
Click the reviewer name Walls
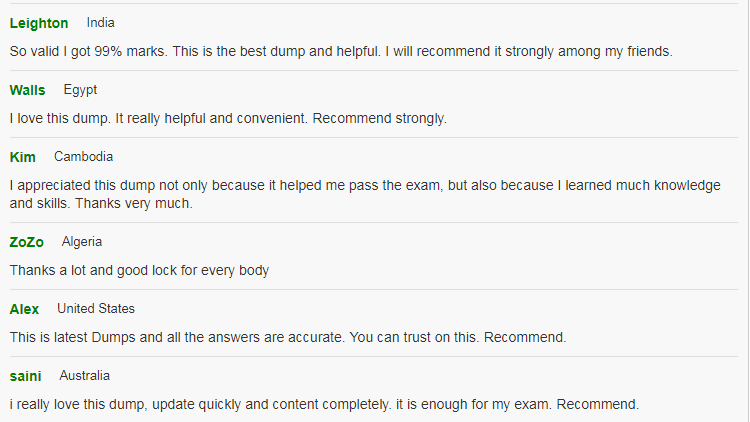pos(27,90)
